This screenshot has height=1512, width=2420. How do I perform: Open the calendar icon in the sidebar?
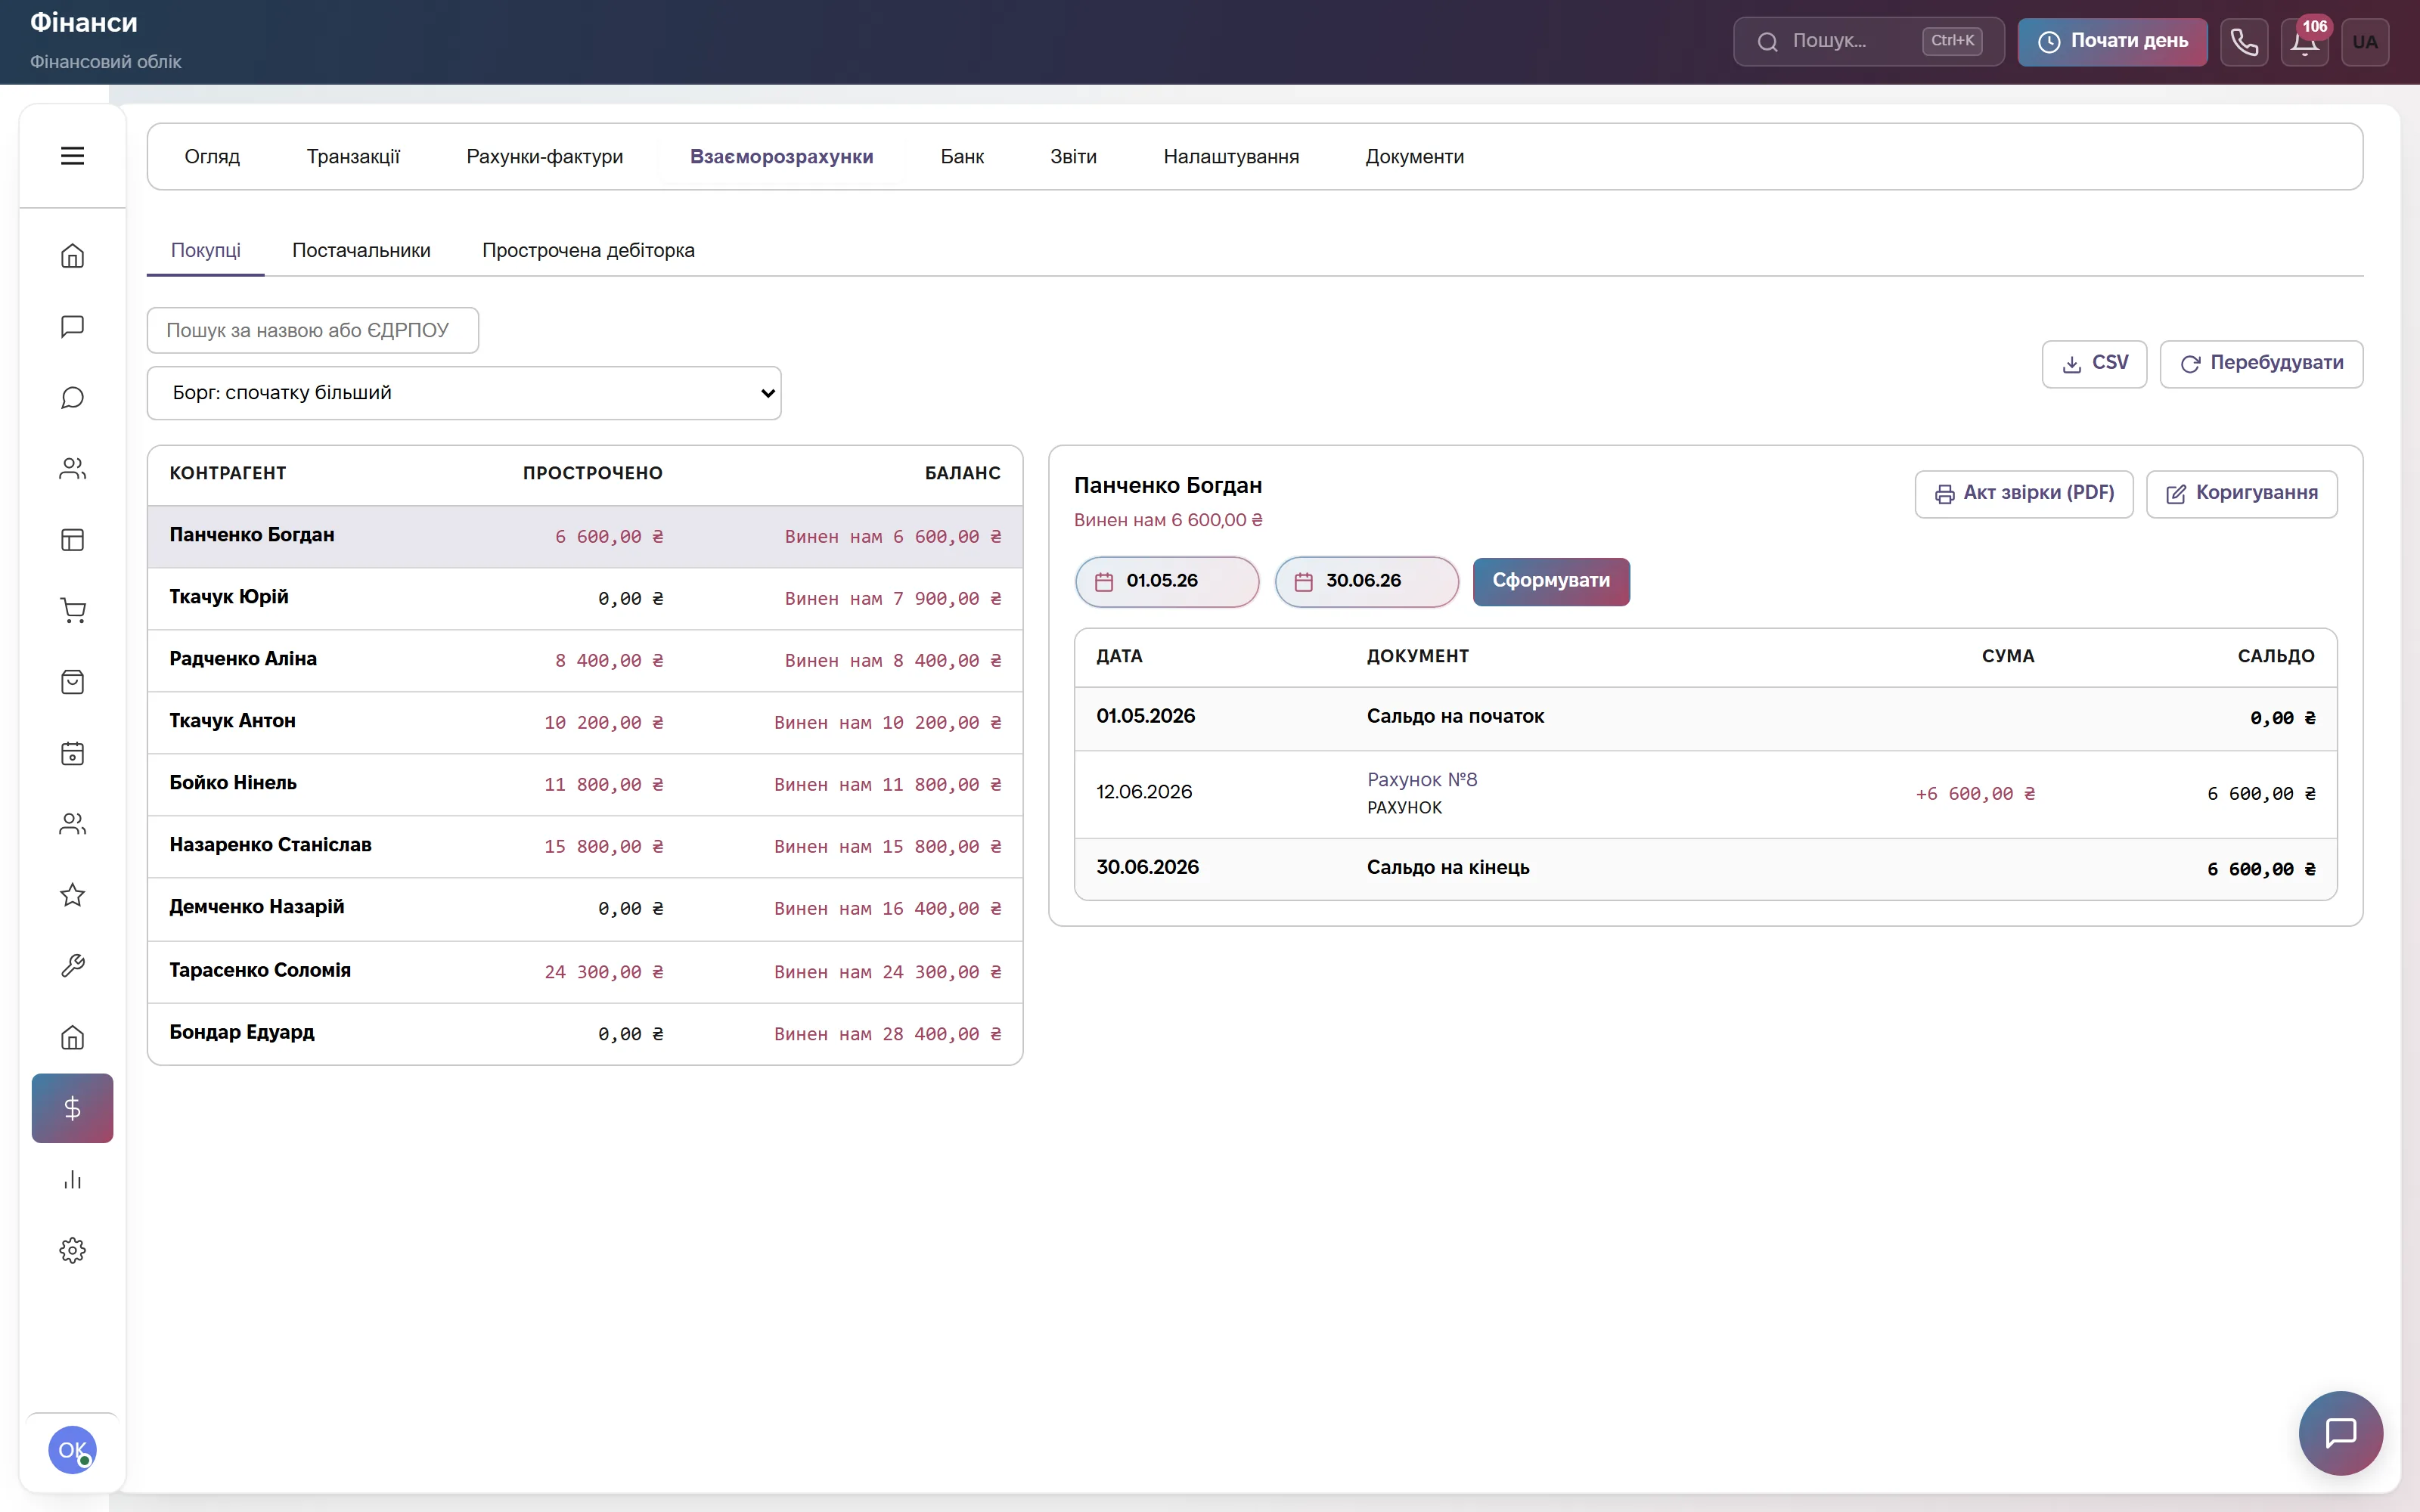pyautogui.click(x=72, y=753)
